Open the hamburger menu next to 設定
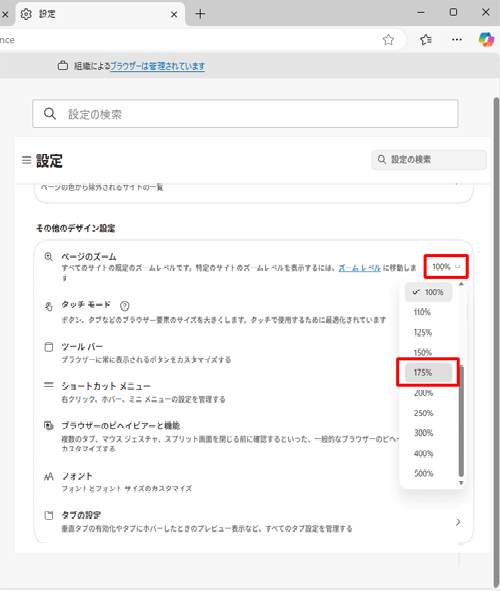 (x=26, y=160)
